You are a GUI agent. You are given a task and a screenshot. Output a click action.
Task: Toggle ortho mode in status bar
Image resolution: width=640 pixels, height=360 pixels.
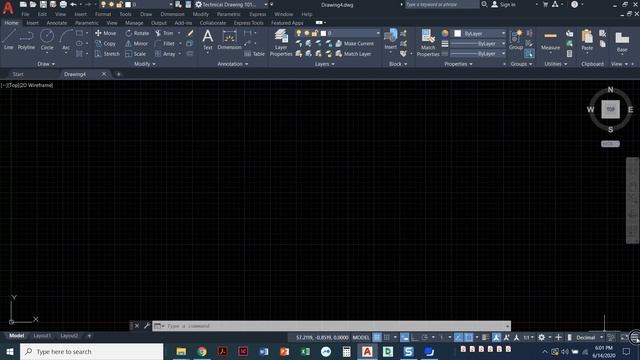click(x=415, y=337)
